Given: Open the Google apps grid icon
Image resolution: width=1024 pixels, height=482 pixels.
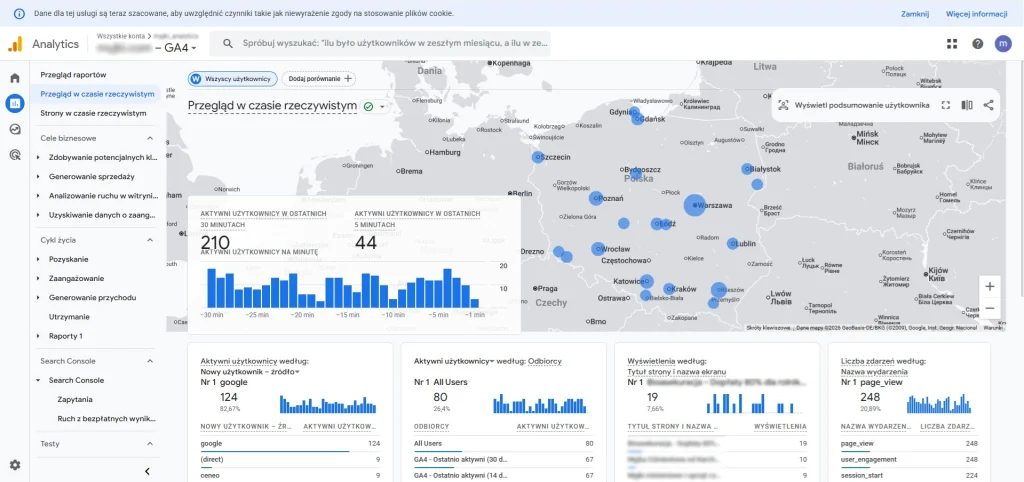Looking at the screenshot, I should tap(952, 44).
